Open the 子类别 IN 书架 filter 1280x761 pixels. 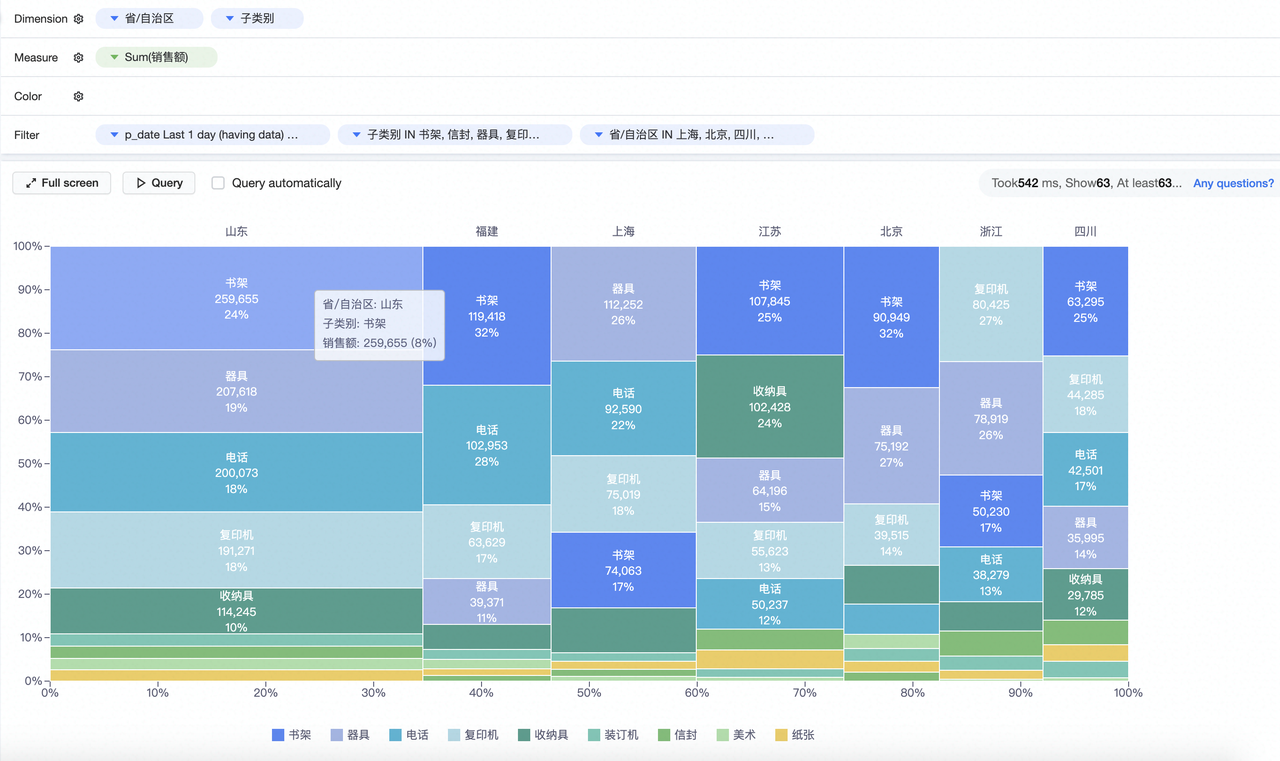coord(455,135)
